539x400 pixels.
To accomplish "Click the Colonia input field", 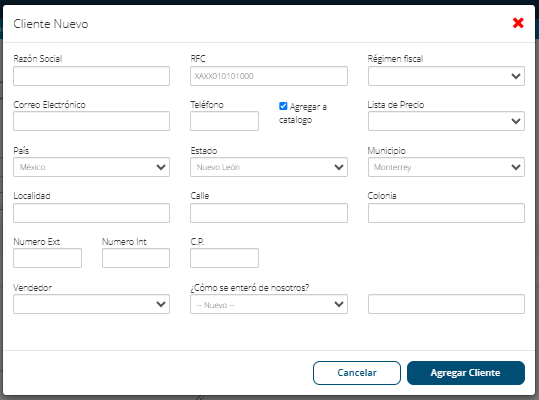I will tap(446, 213).
